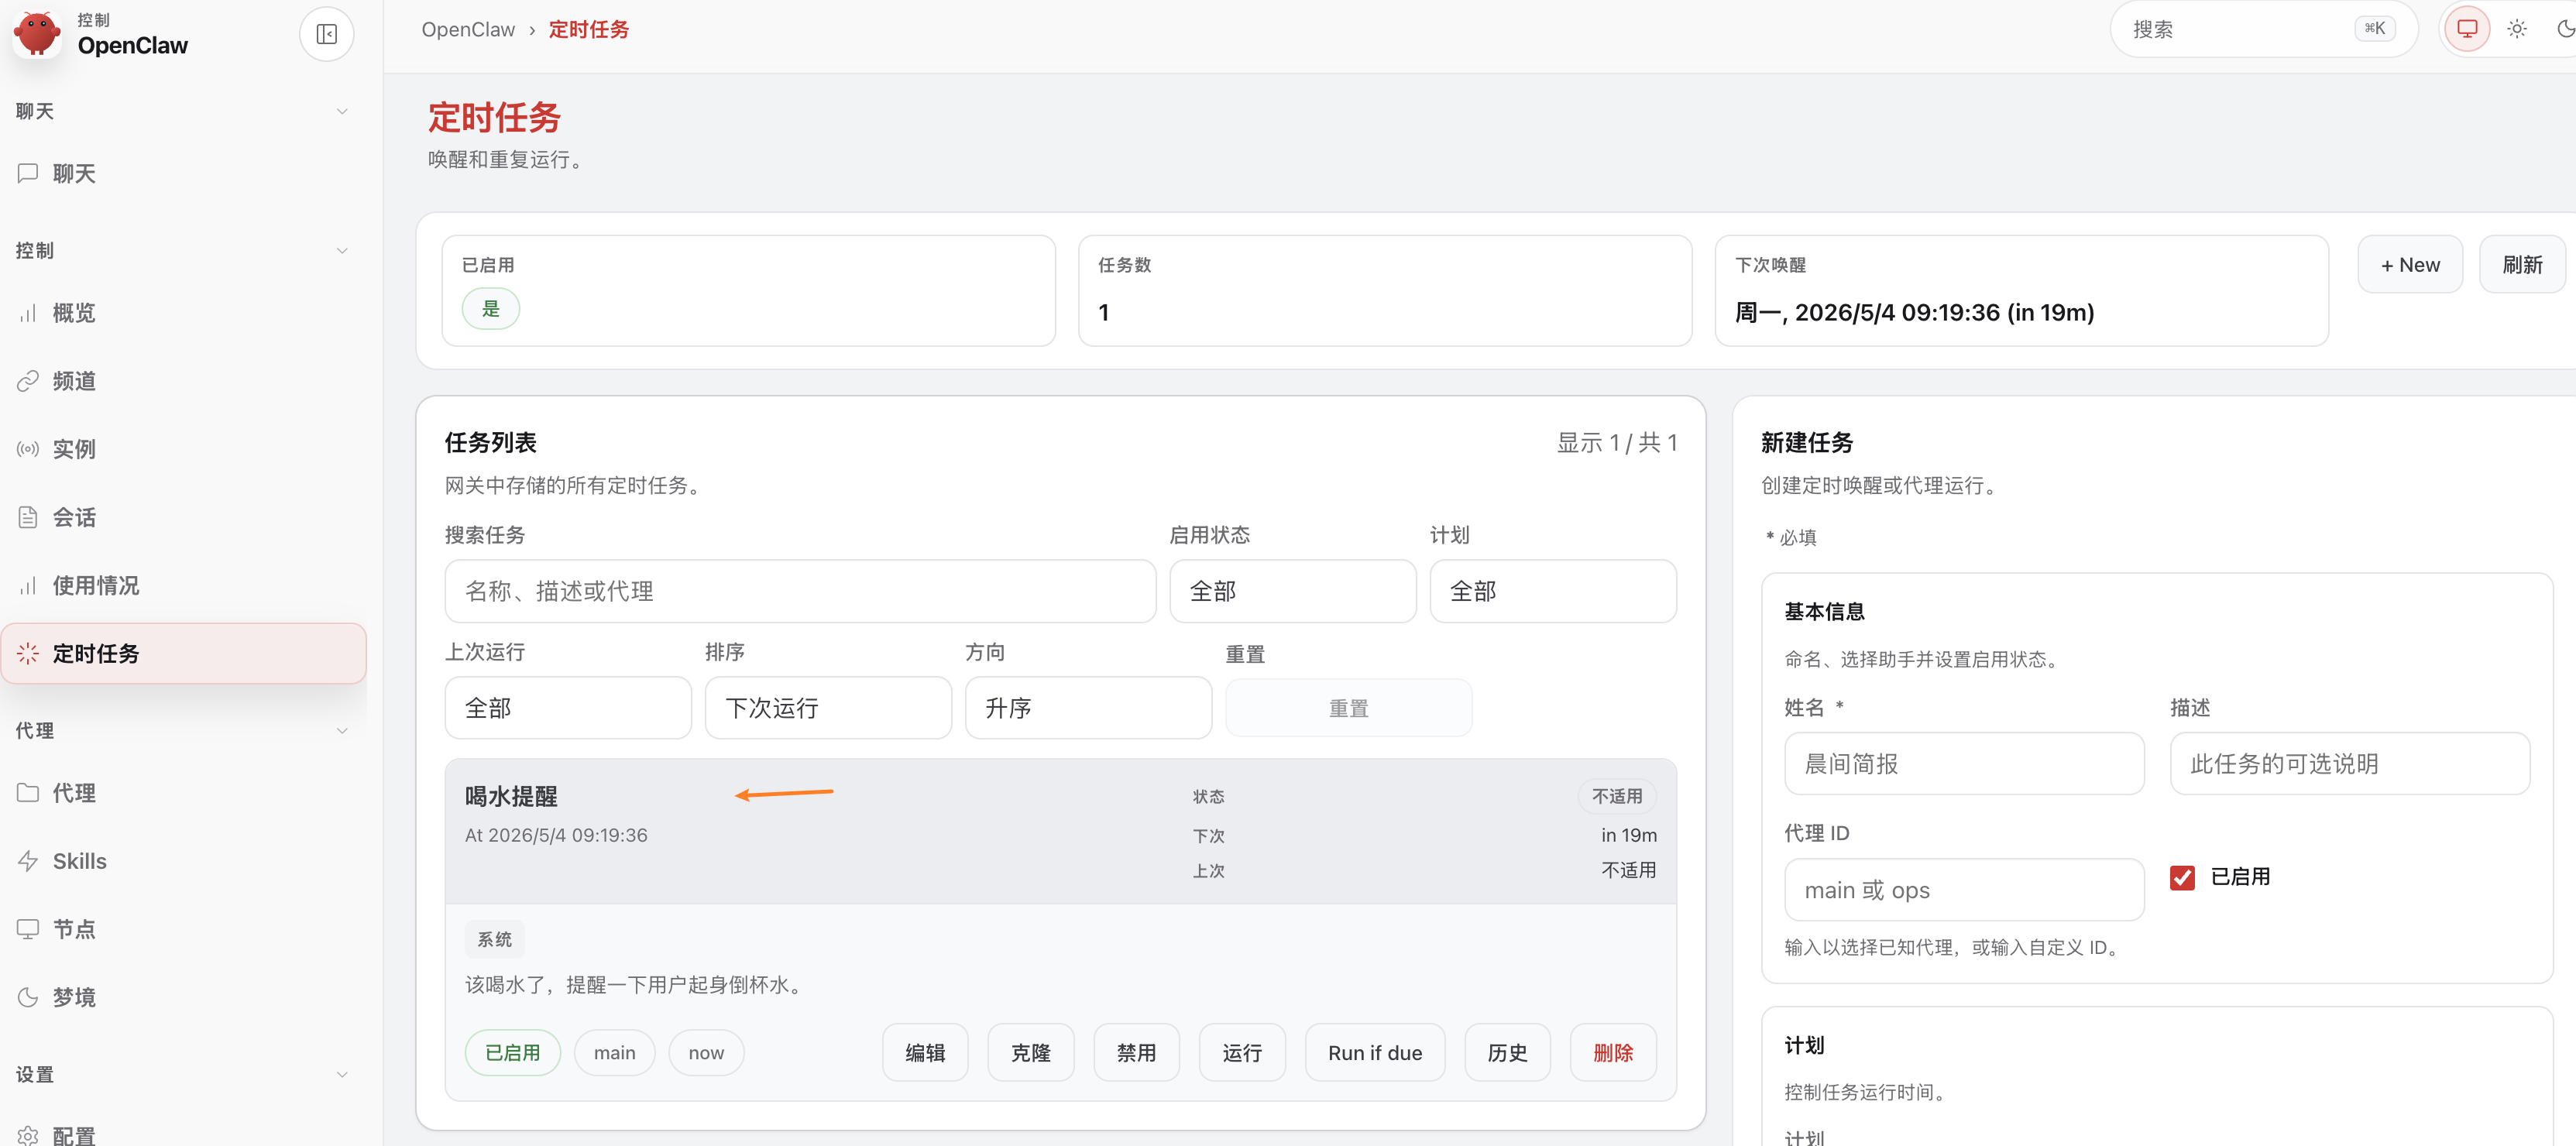Click the folder icon beside 代理
This screenshot has height=1146, width=2576.
28,793
